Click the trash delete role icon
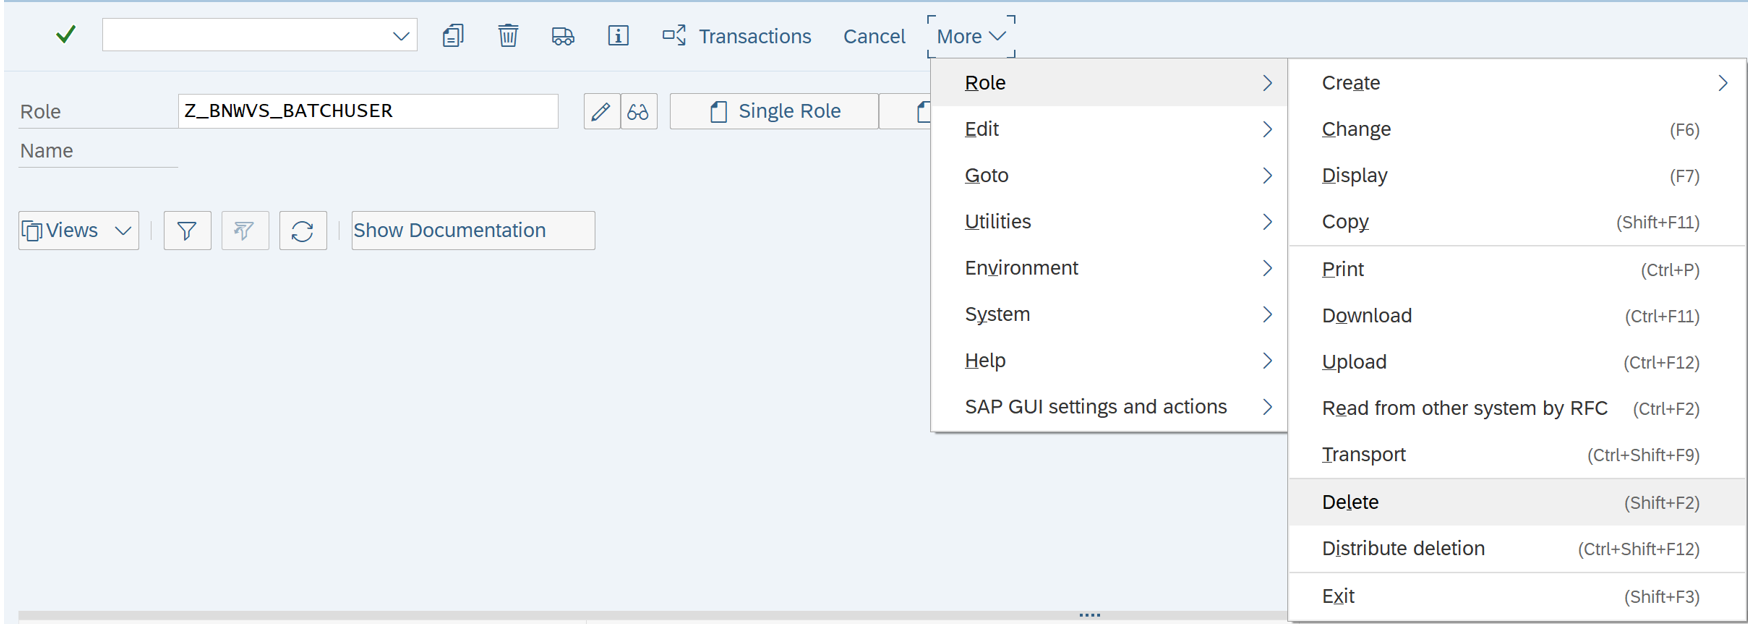Screen dimensions: 1748x624 click(x=508, y=36)
